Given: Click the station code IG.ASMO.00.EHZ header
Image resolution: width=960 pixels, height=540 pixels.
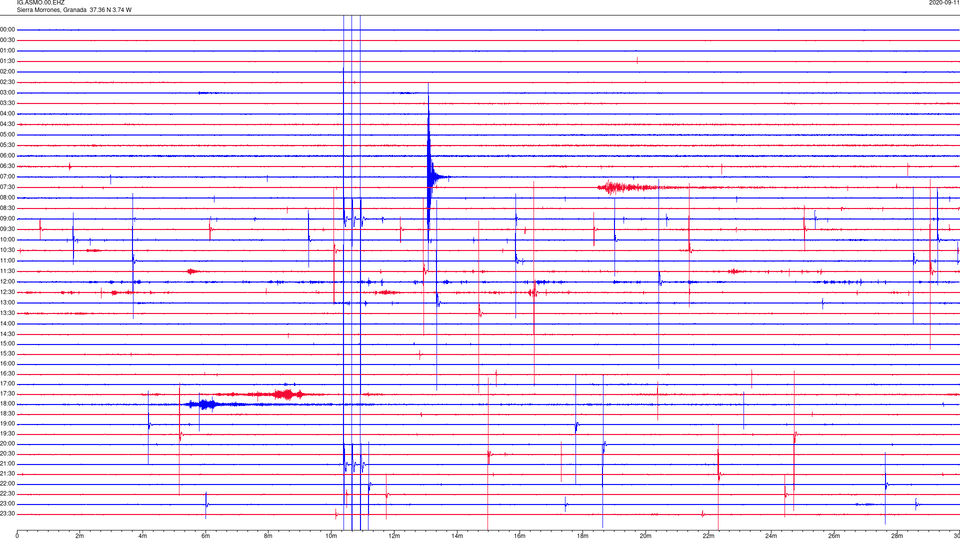Looking at the screenshot, I should 40,3.
